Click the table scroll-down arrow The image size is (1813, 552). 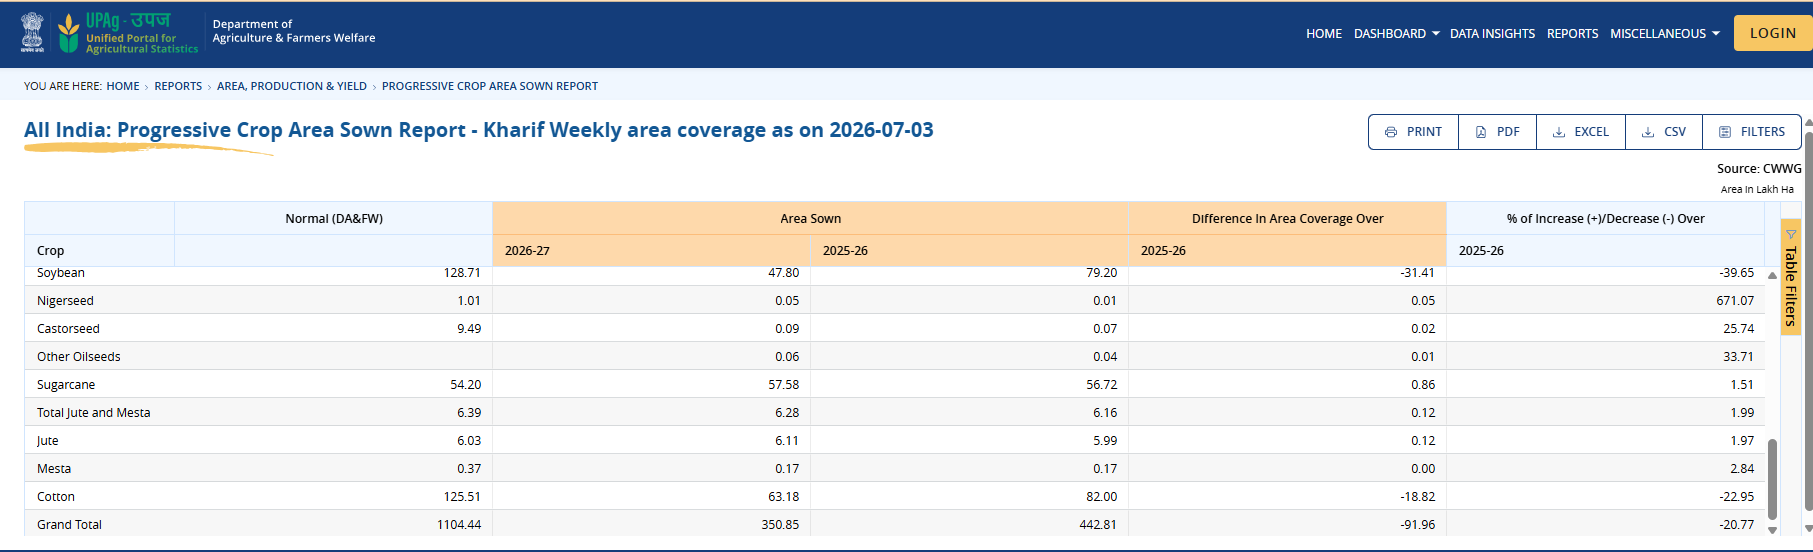(1772, 530)
